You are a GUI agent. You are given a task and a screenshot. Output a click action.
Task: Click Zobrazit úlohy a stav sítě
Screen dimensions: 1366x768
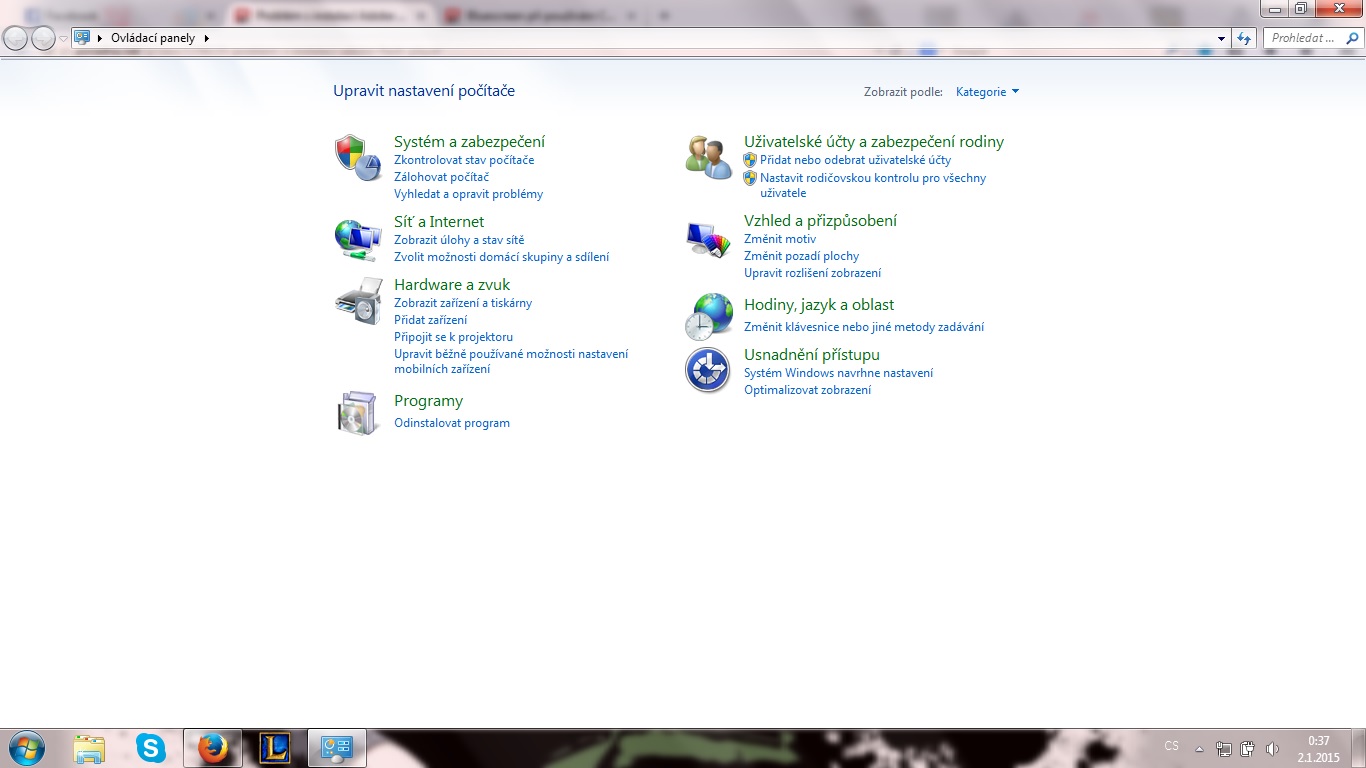[x=459, y=240]
